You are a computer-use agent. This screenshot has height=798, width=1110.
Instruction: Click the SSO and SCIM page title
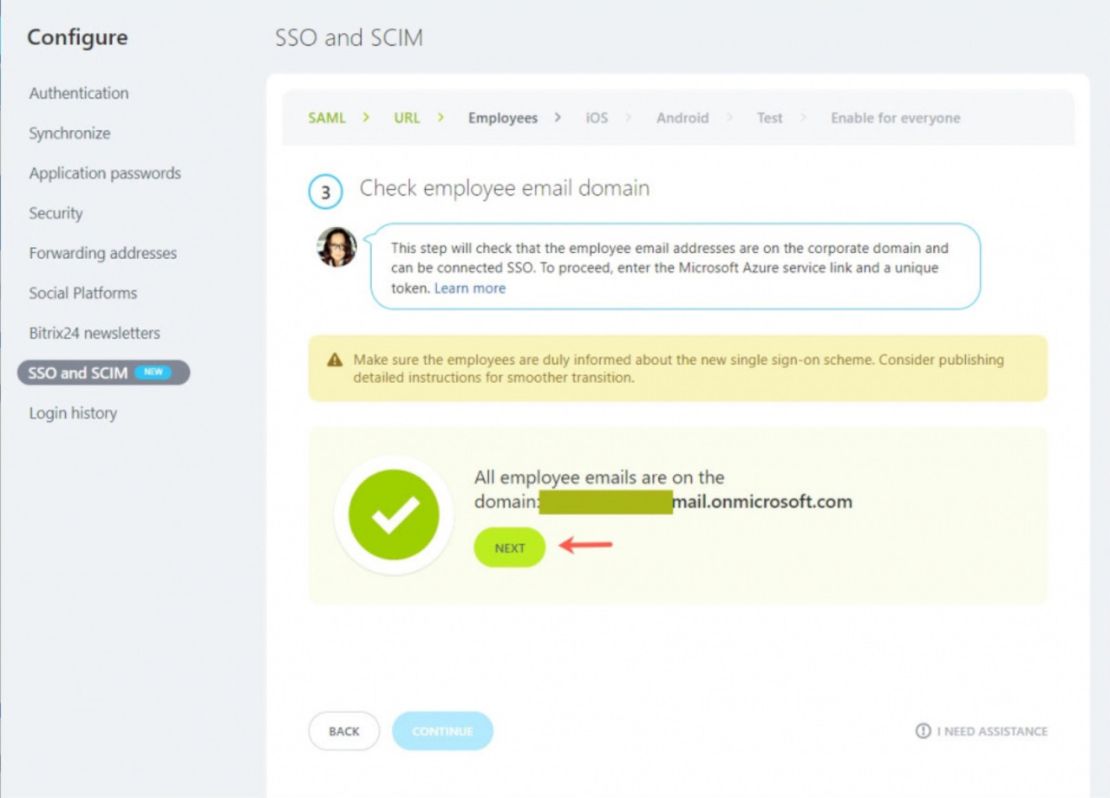coord(349,38)
